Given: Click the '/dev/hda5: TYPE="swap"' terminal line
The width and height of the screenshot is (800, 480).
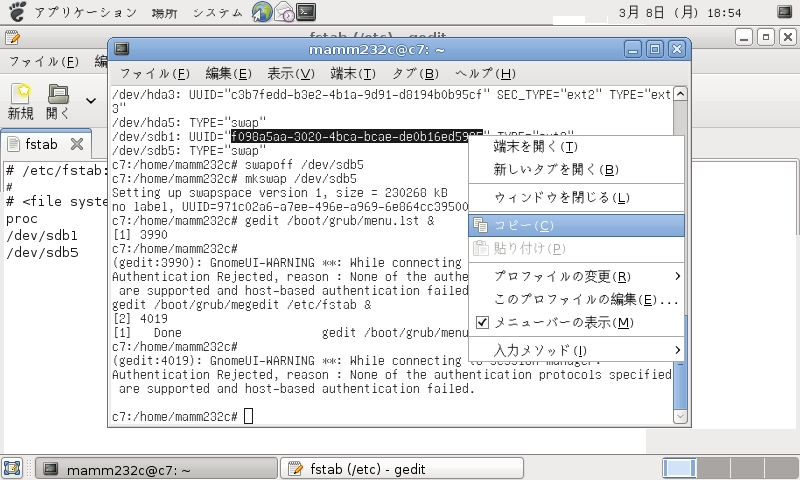Looking at the screenshot, I should [189, 122].
